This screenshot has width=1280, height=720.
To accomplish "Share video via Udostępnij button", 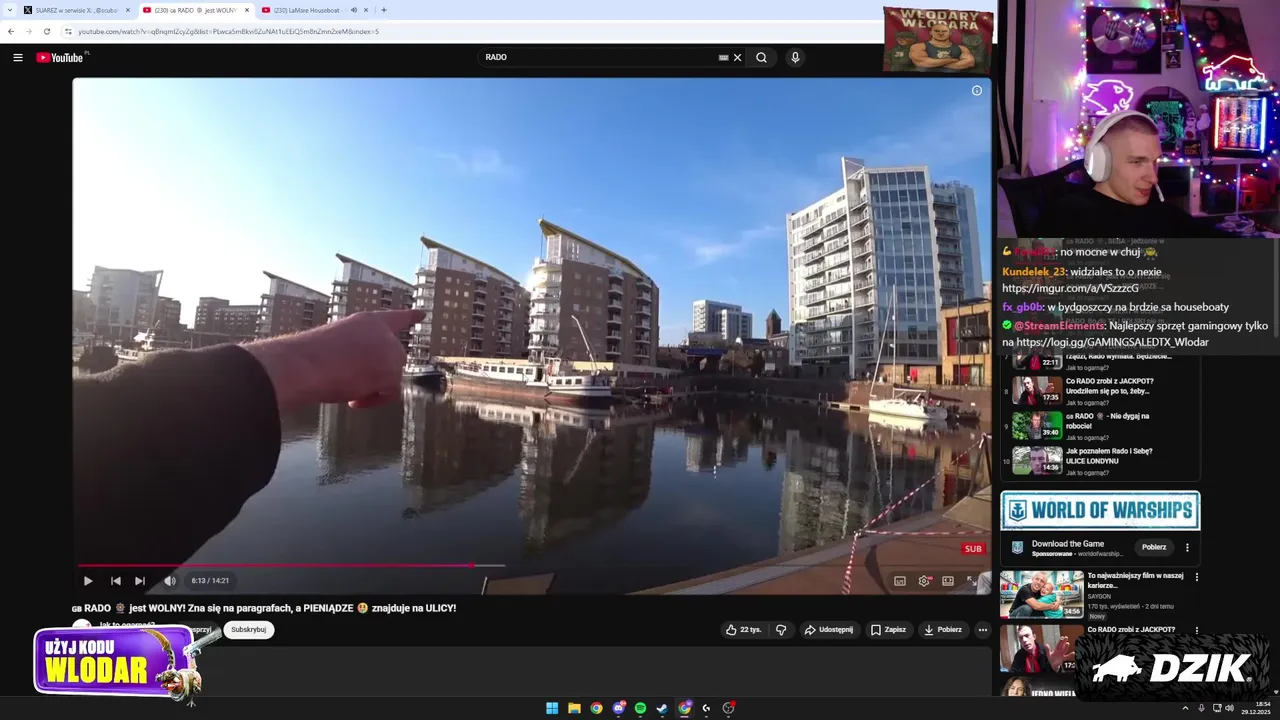I will (829, 630).
